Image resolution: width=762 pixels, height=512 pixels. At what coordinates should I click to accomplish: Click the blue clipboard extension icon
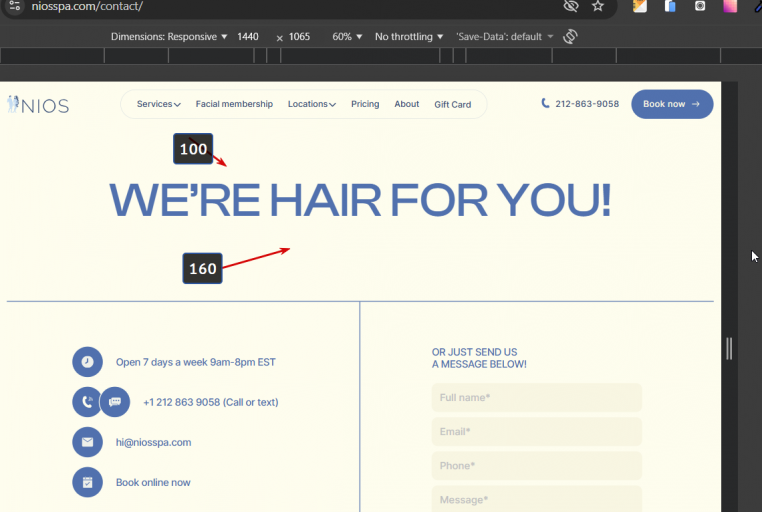click(670, 6)
